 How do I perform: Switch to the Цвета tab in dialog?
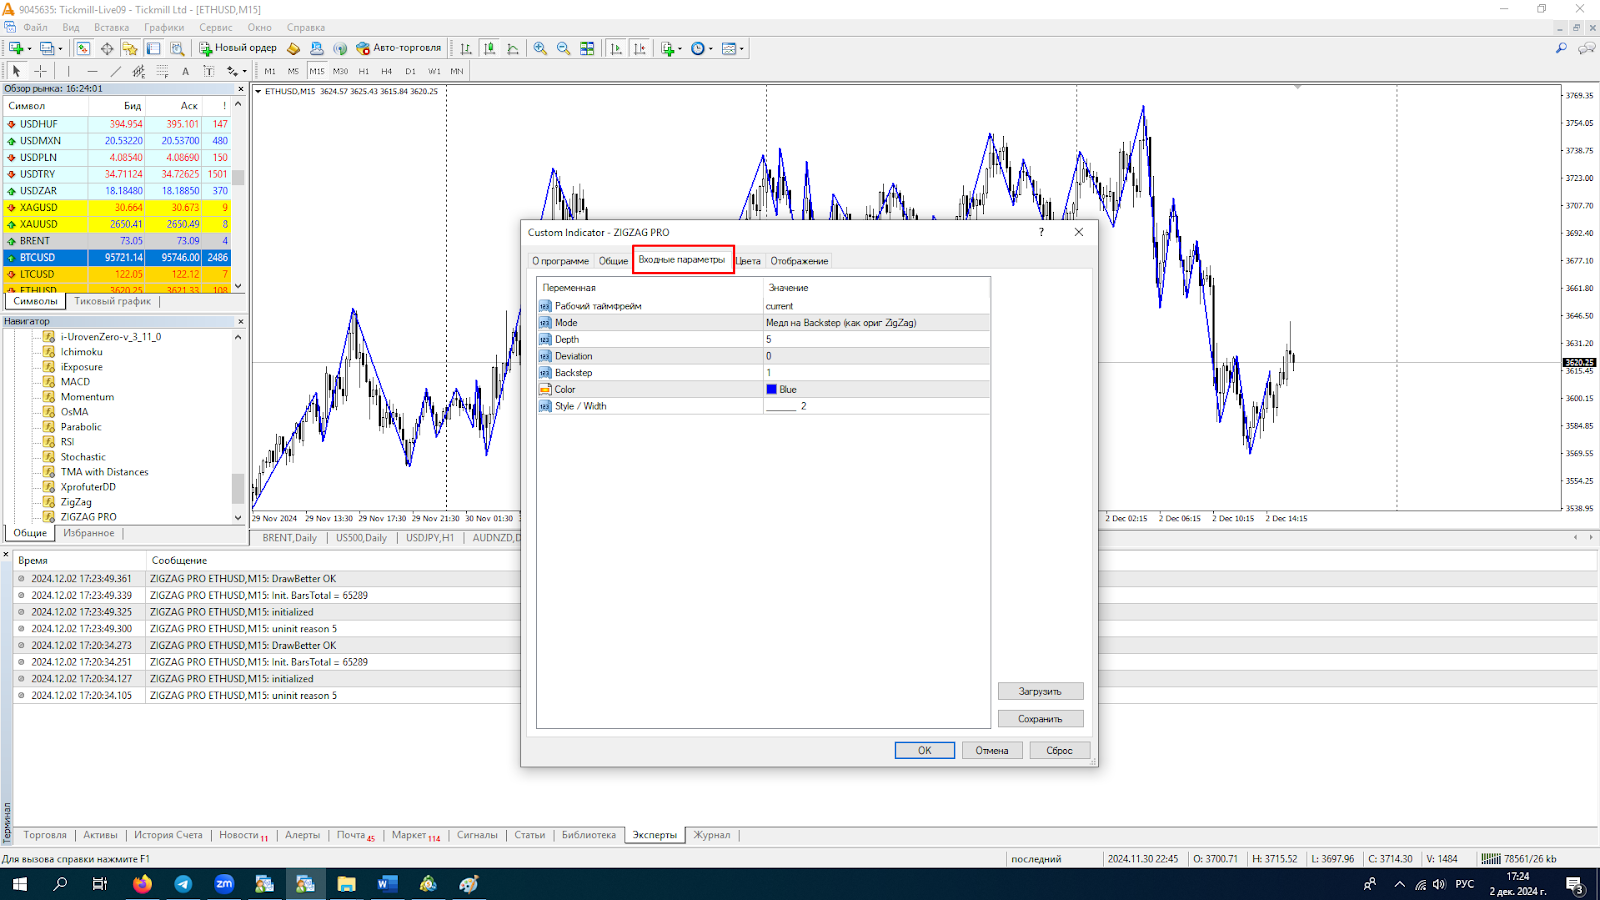pyautogui.click(x=749, y=261)
